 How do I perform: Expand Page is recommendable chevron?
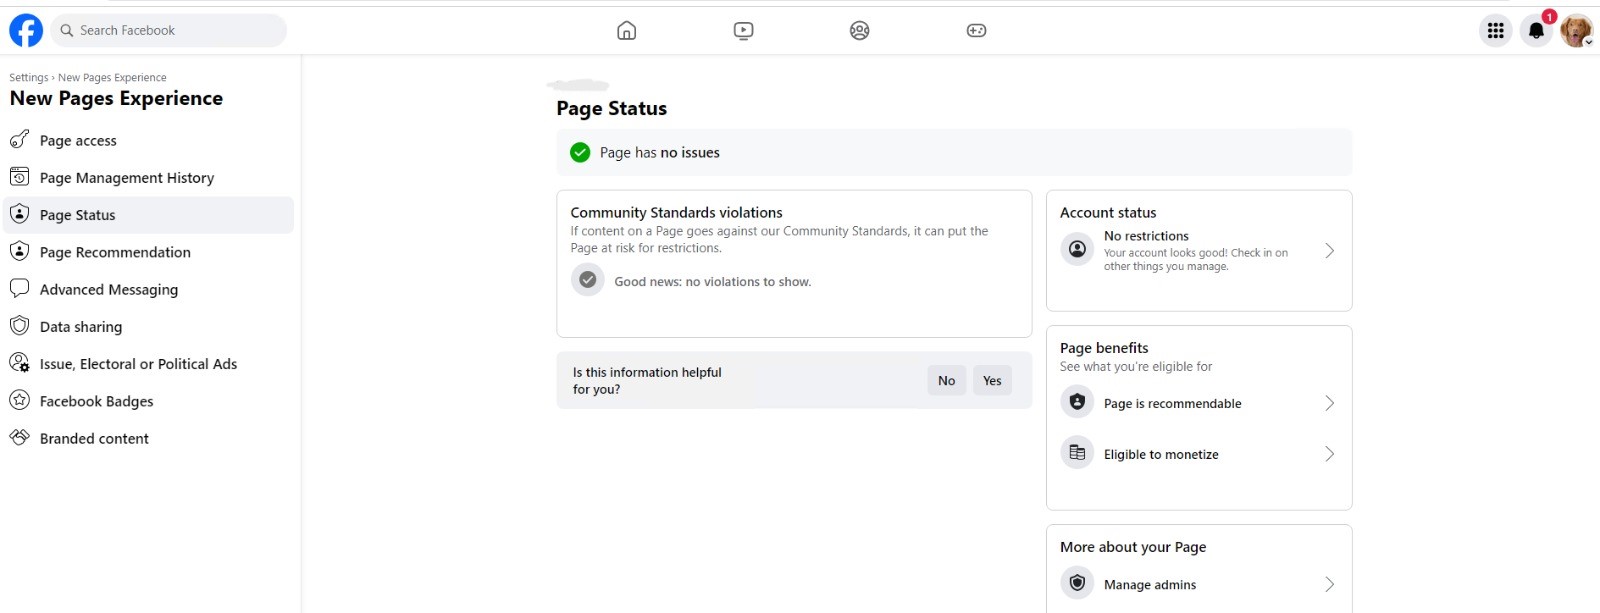coord(1329,403)
